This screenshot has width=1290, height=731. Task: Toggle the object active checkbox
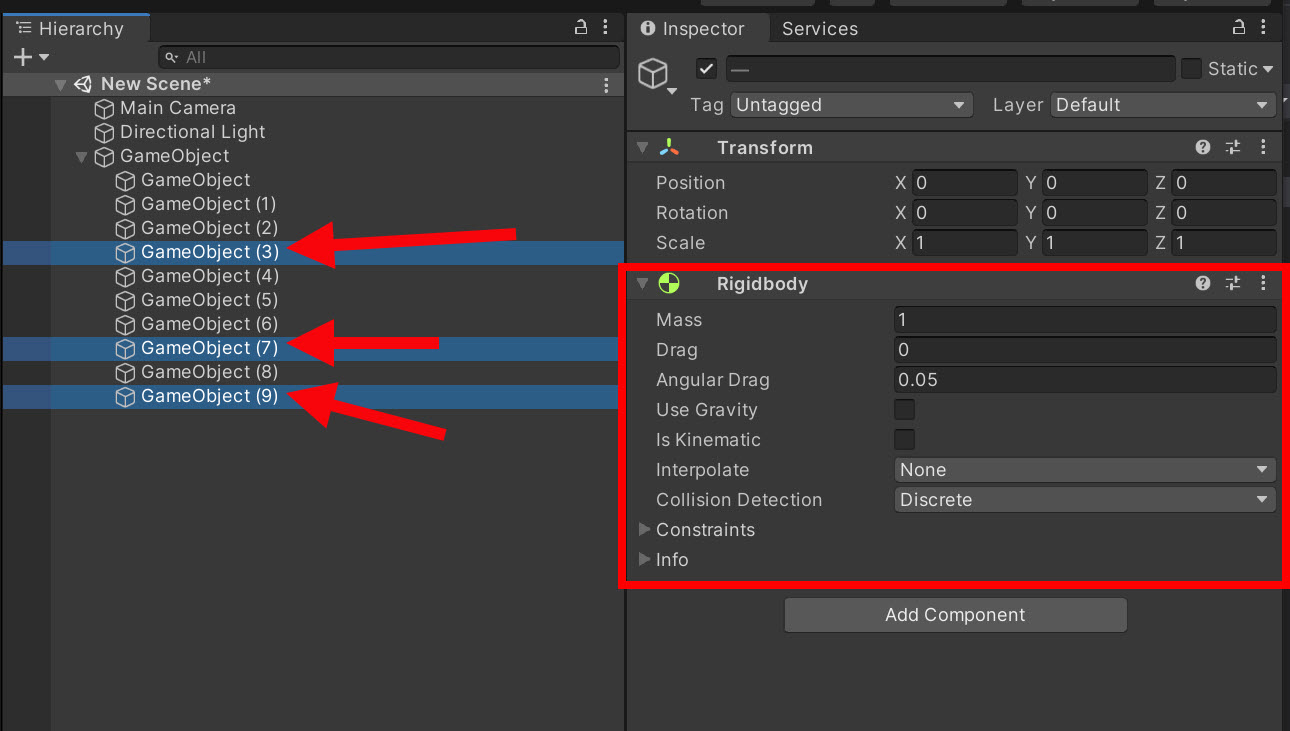point(707,69)
